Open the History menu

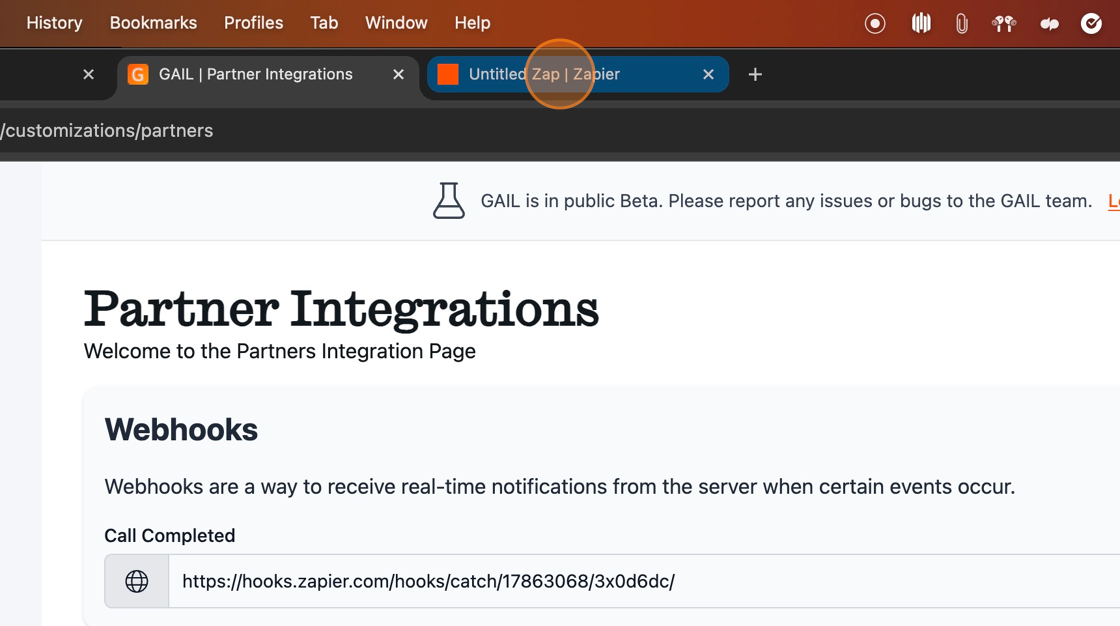(54, 23)
